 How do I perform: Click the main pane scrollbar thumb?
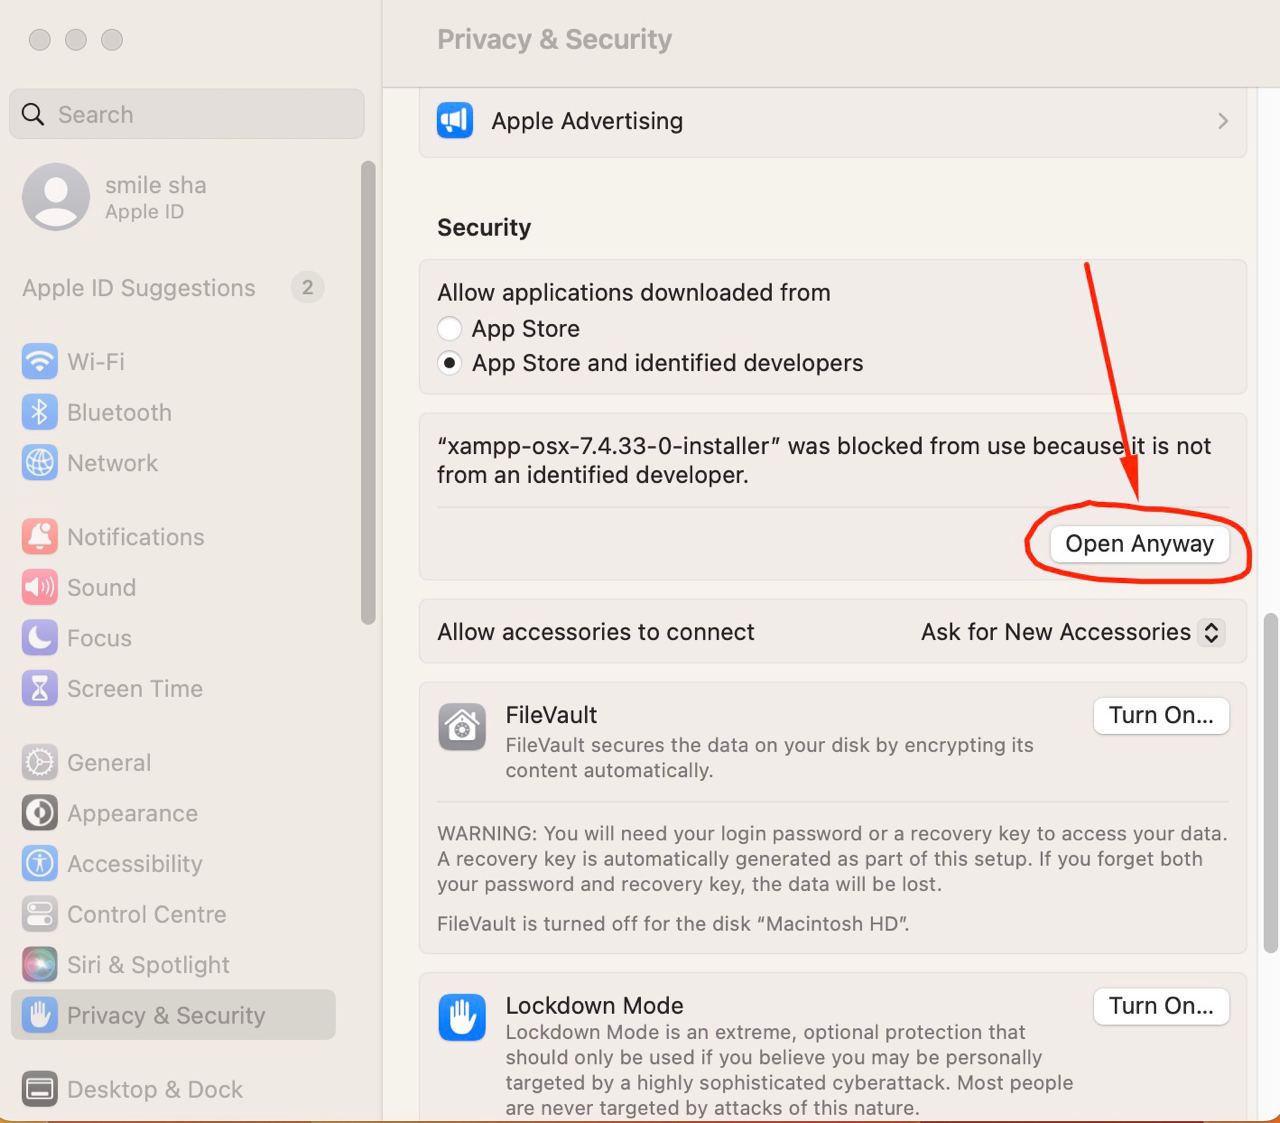tap(1271, 783)
